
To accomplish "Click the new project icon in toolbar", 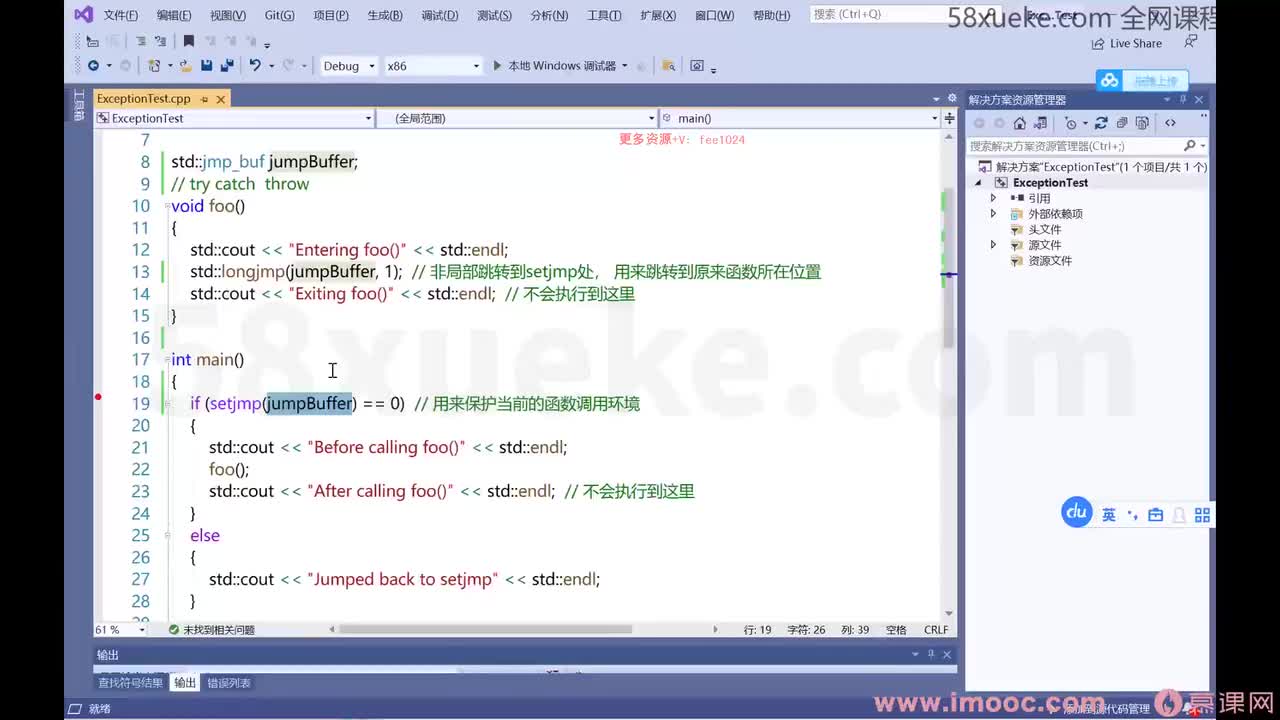I will (x=154, y=66).
